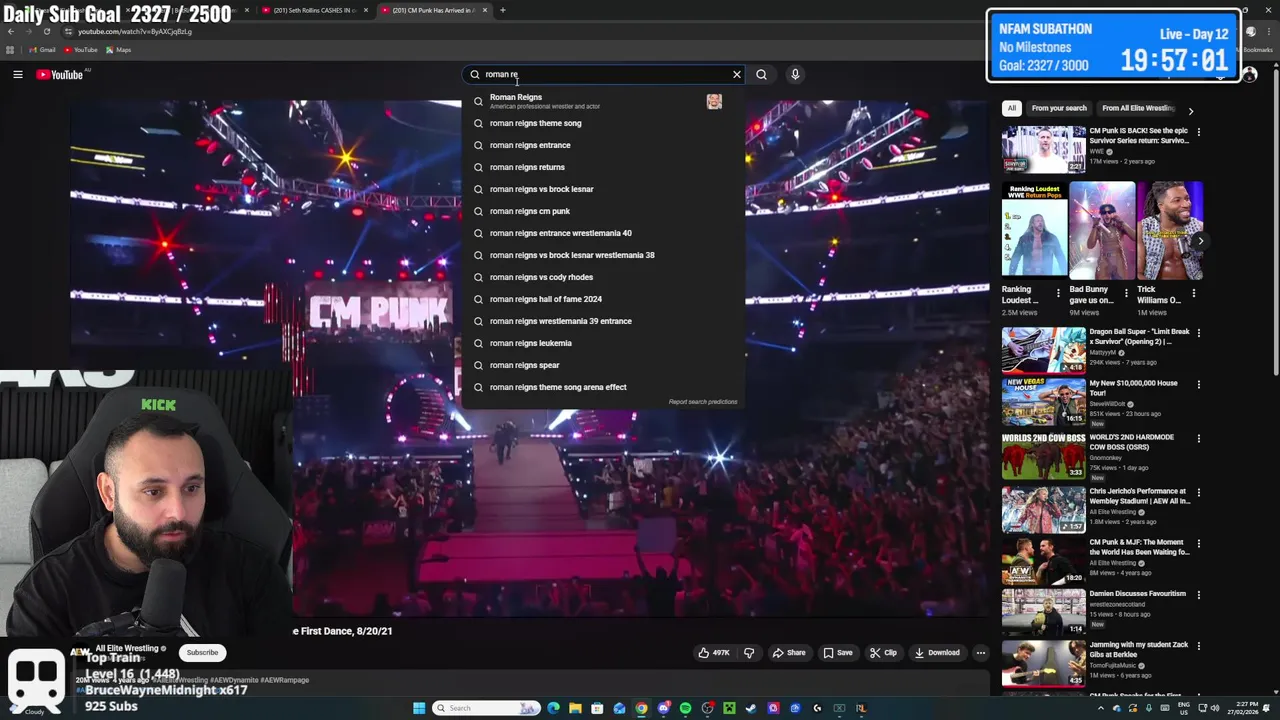The image size is (1280, 720).
Task: Like the video (497K)
Action: point(714,653)
